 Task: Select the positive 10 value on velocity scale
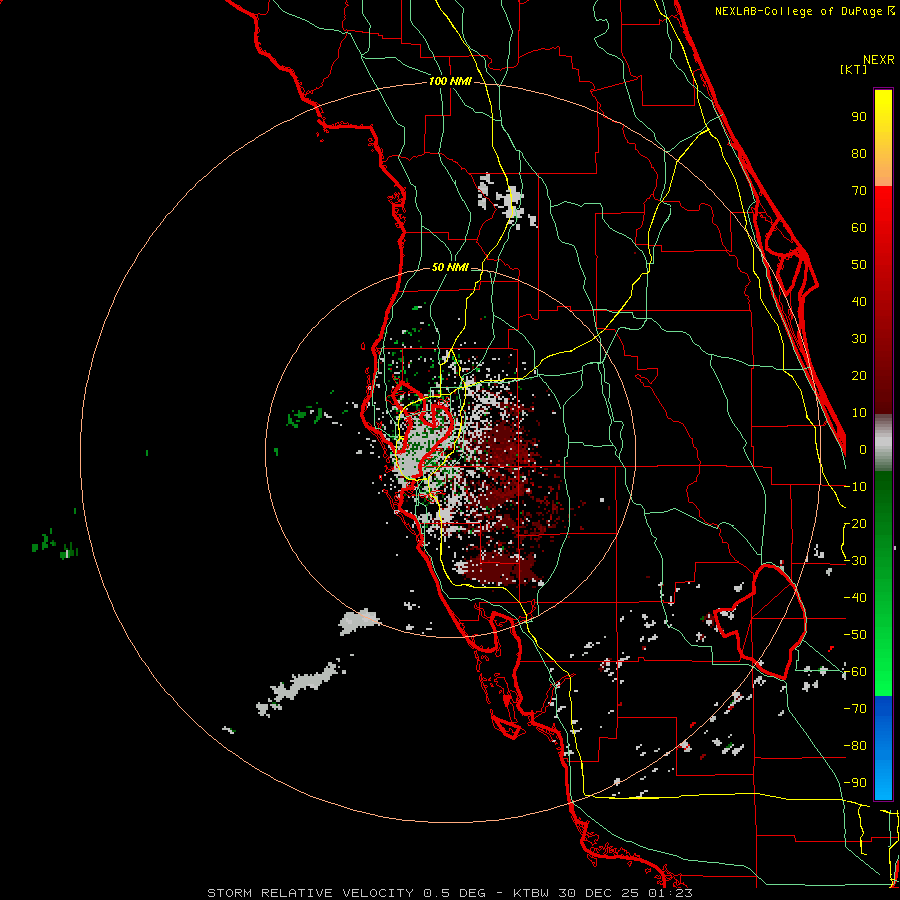(x=859, y=413)
